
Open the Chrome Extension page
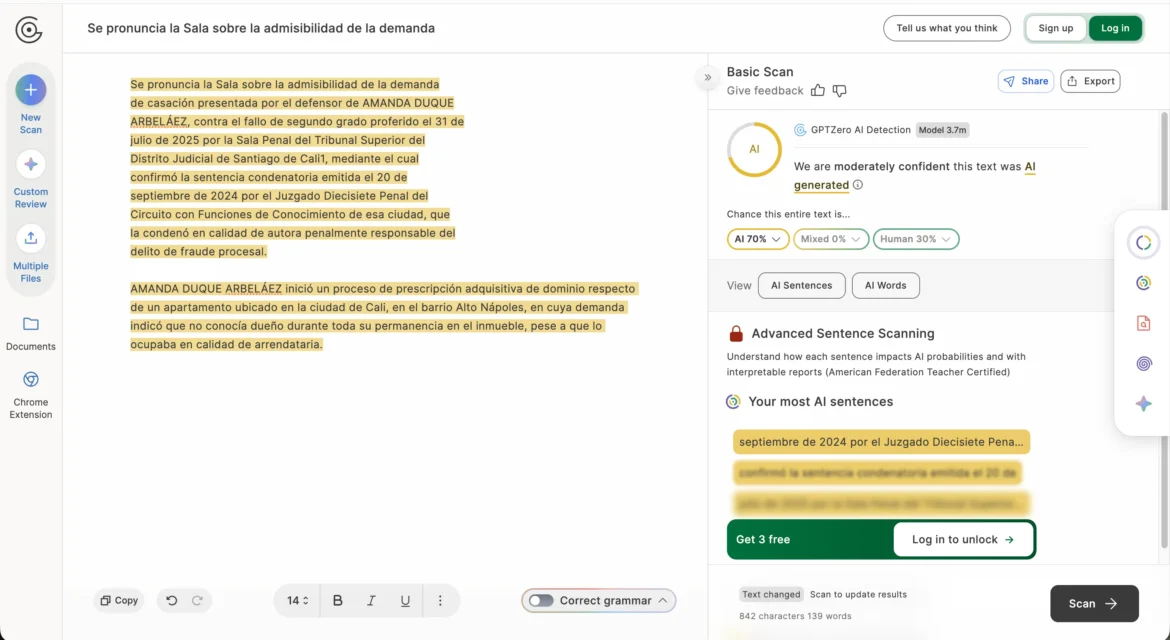coord(30,390)
